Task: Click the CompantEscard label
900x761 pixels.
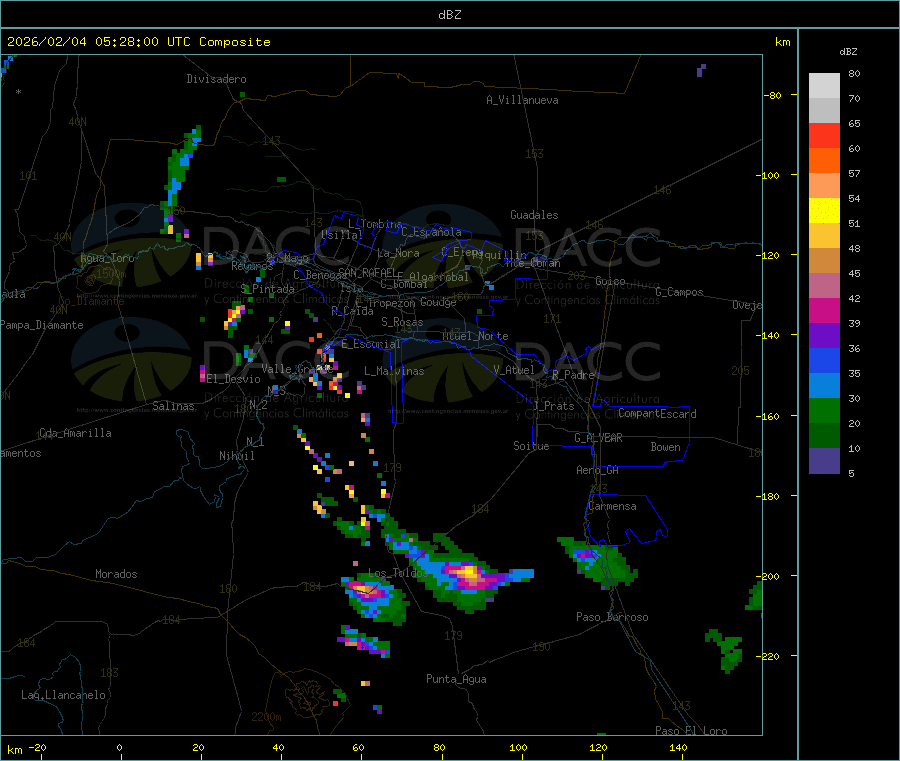Action: tap(657, 414)
